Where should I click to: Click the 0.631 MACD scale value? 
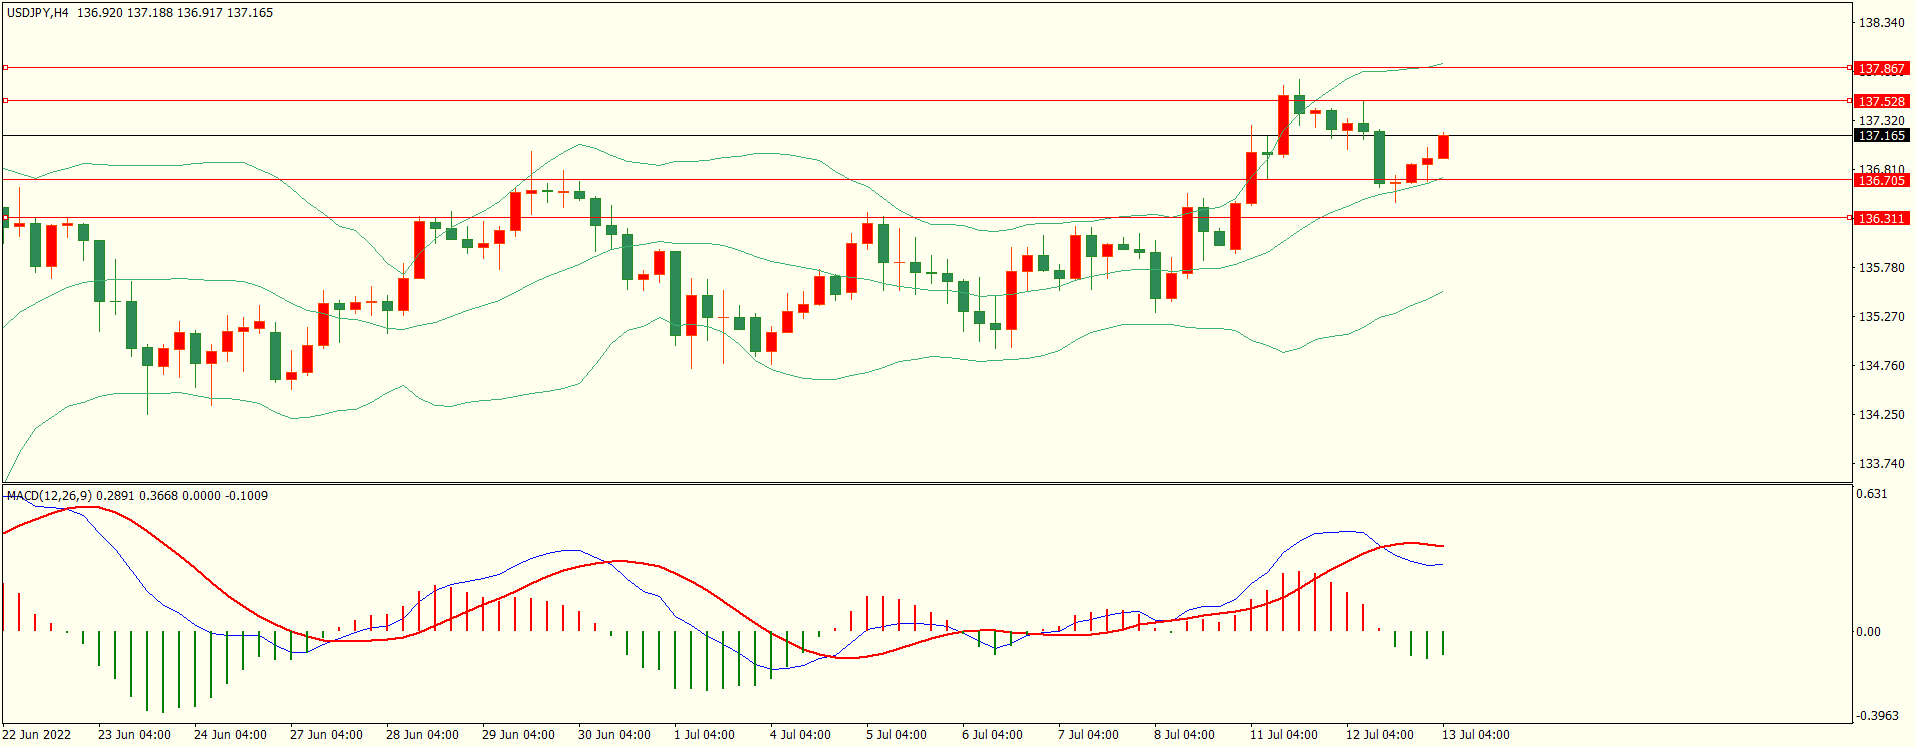[1872, 494]
